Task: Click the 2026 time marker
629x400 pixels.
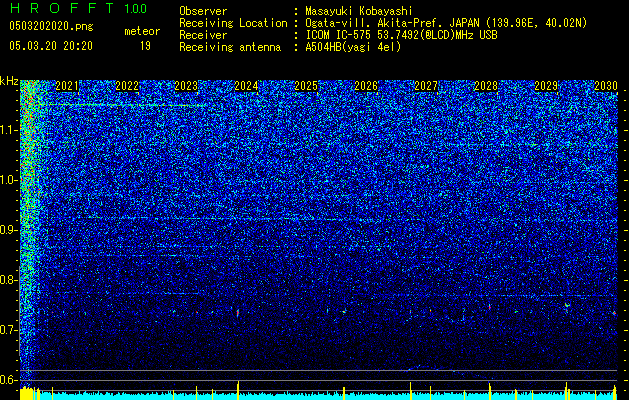Action: tap(366, 86)
